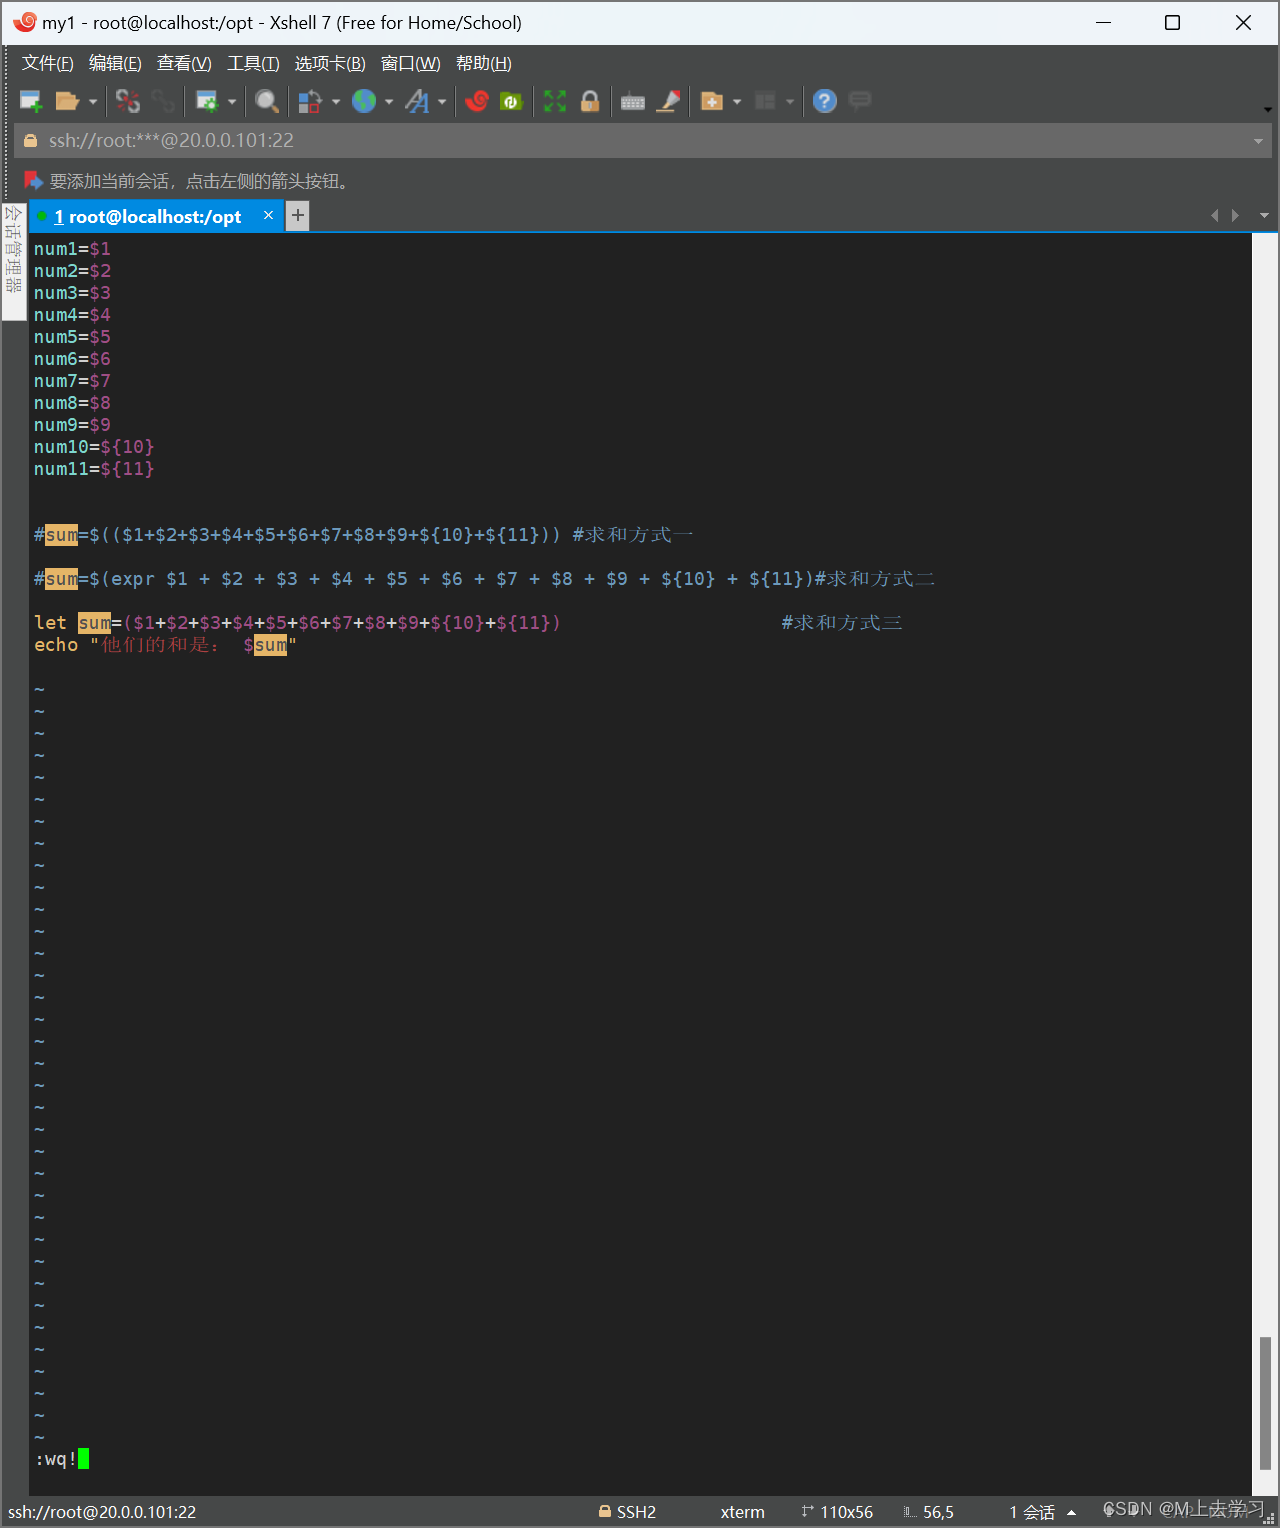1280x1528 pixels.
Task: Expand the Properties icon dropdown arrow
Action: tap(232, 101)
